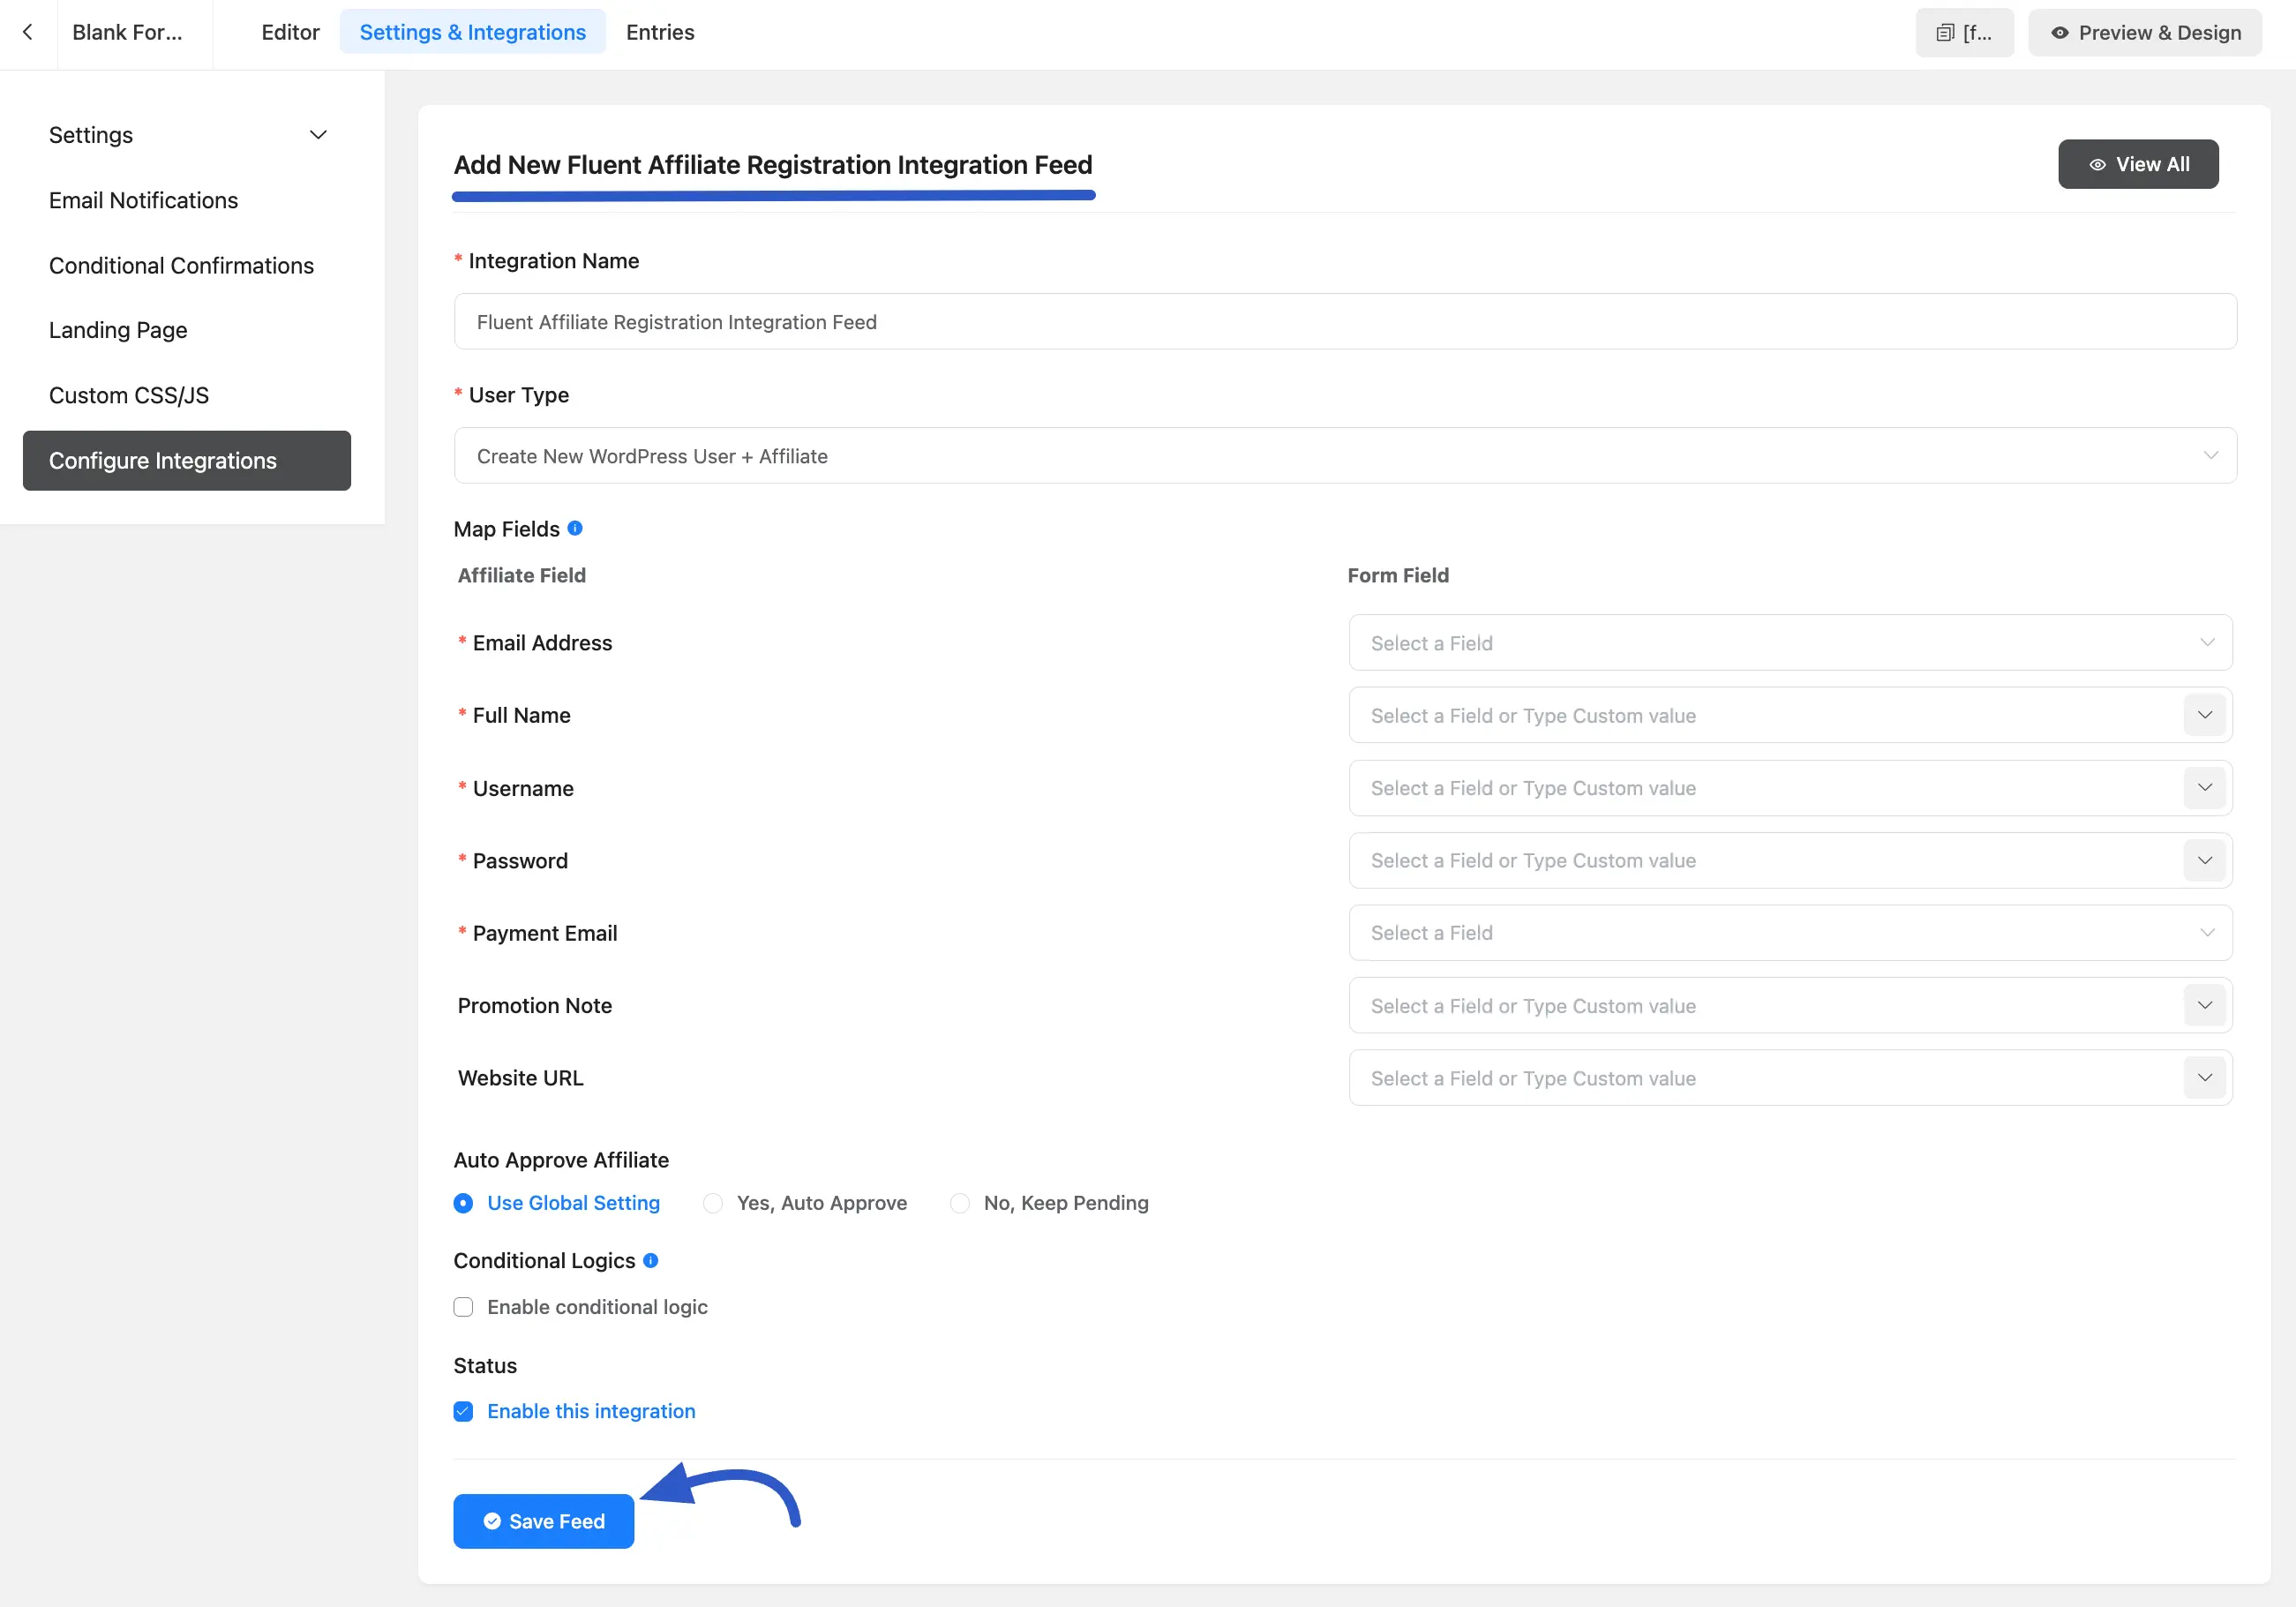The image size is (2296, 1607).
Task: Click the eye icon on View All button
Action: coord(2099,164)
